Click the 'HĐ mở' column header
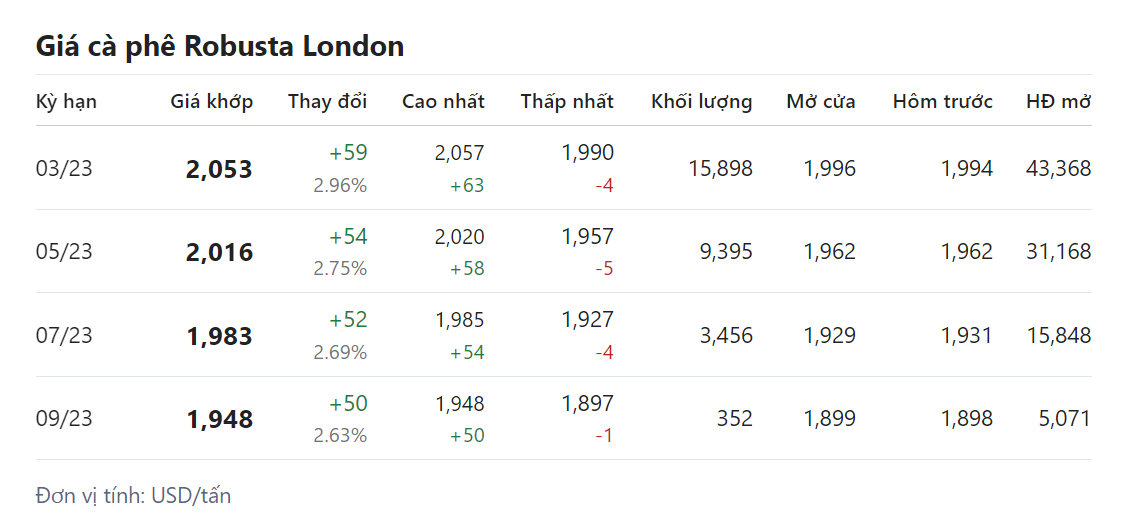This screenshot has height=512, width=1127. (1058, 101)
